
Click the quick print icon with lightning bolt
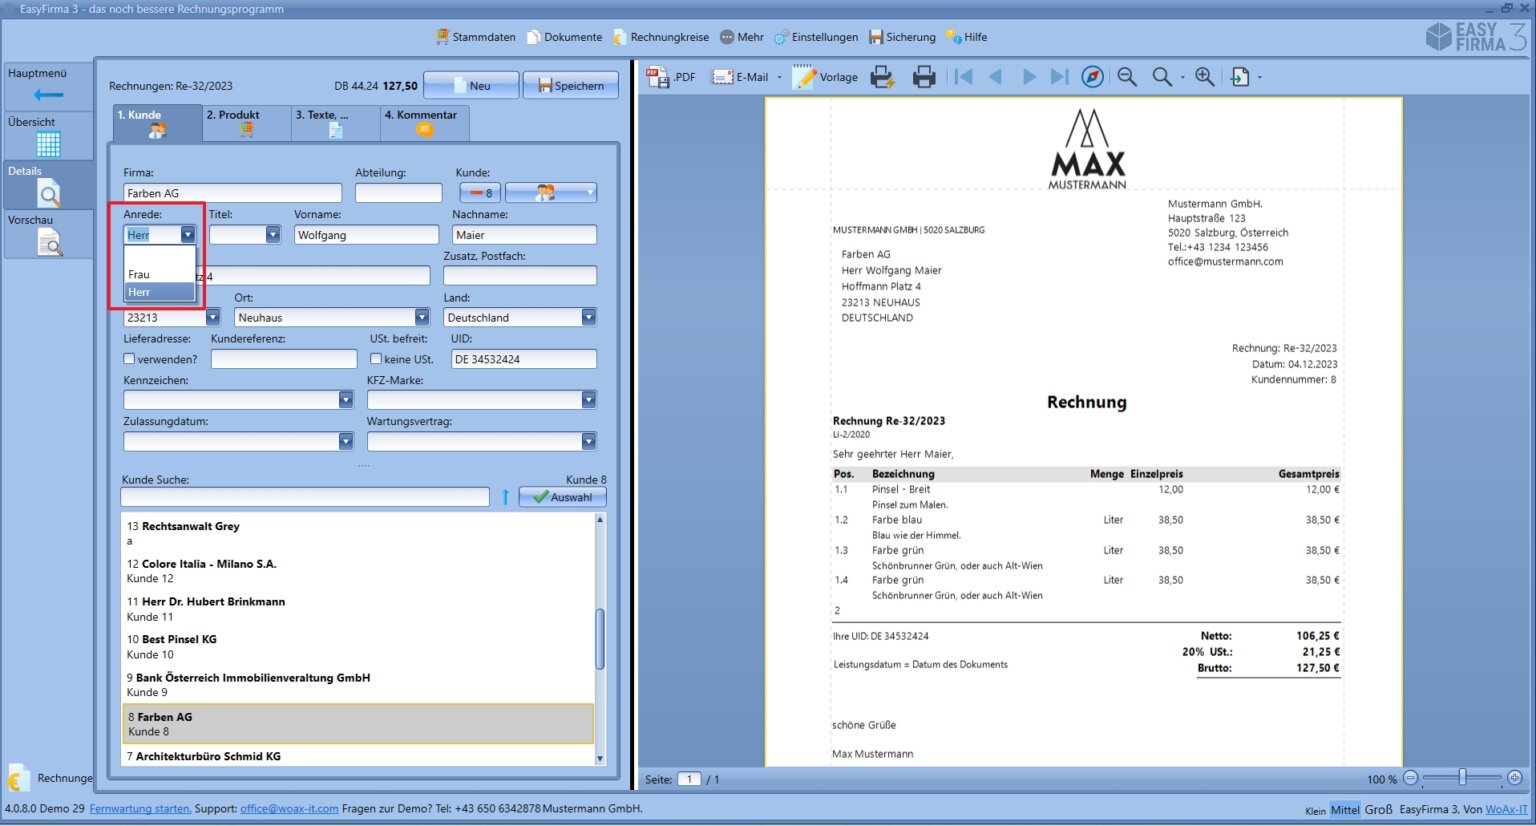(x=882, y=77)
